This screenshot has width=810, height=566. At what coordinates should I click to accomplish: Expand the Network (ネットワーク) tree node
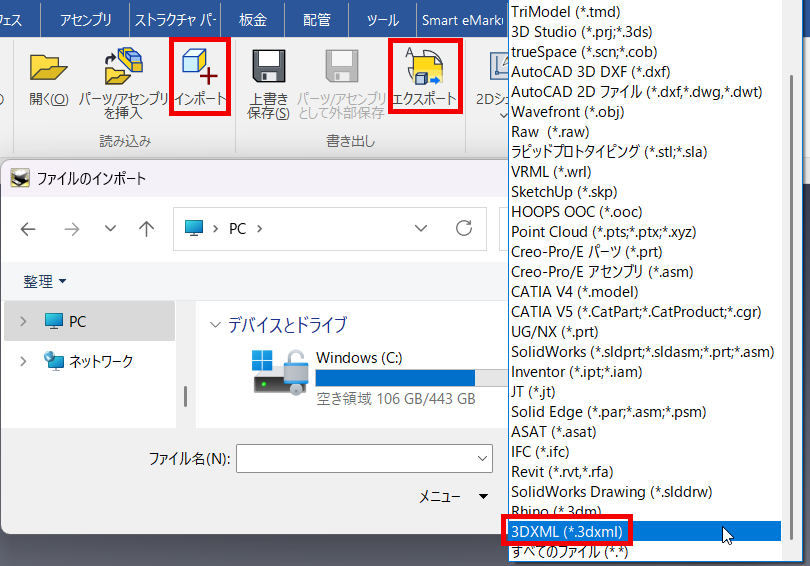(23, 361)
